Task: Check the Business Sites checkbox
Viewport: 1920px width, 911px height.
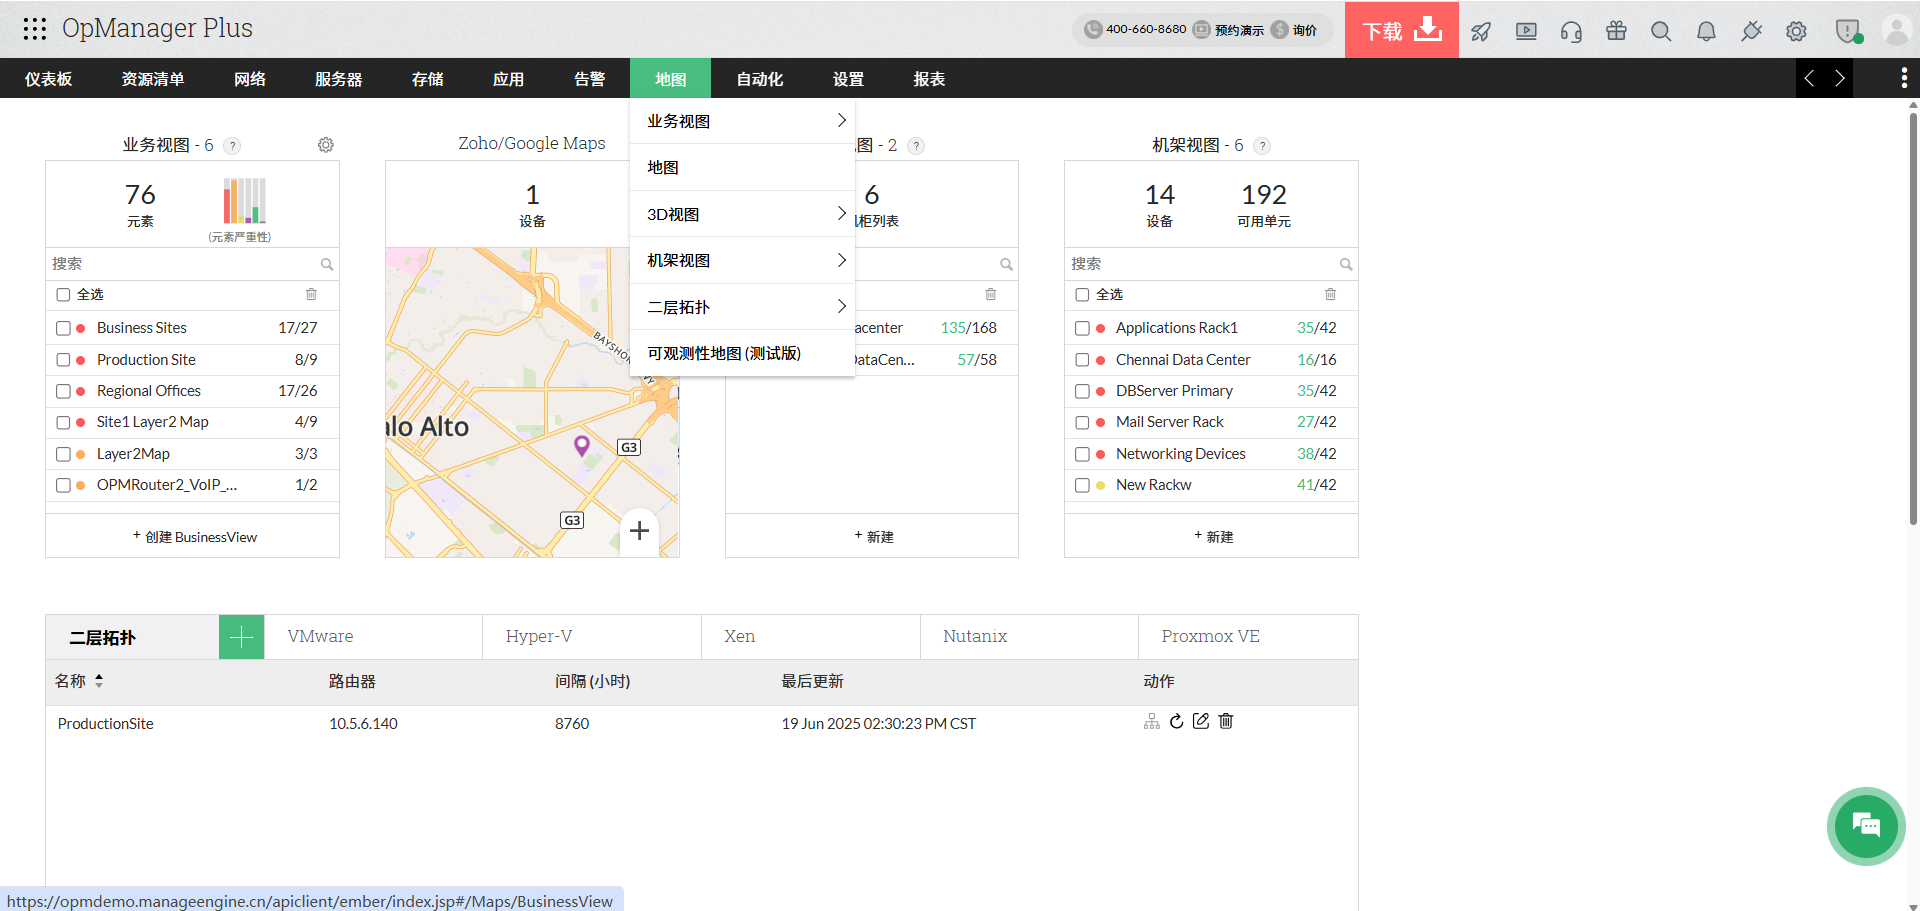Action: (x=65, y=328)
